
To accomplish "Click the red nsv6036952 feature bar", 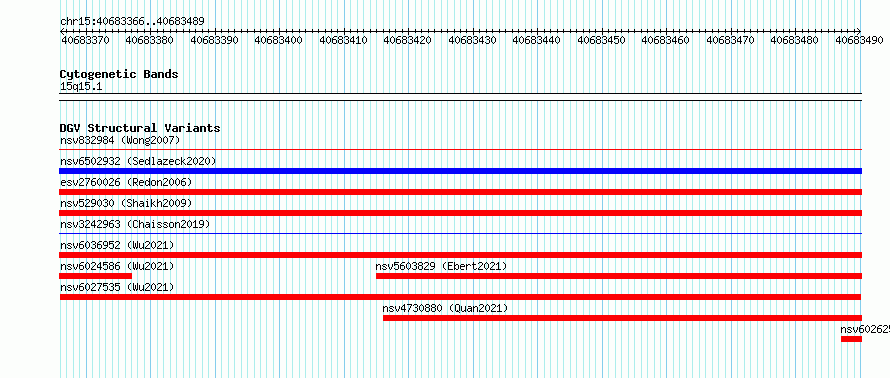I will (x=460, y=255).
